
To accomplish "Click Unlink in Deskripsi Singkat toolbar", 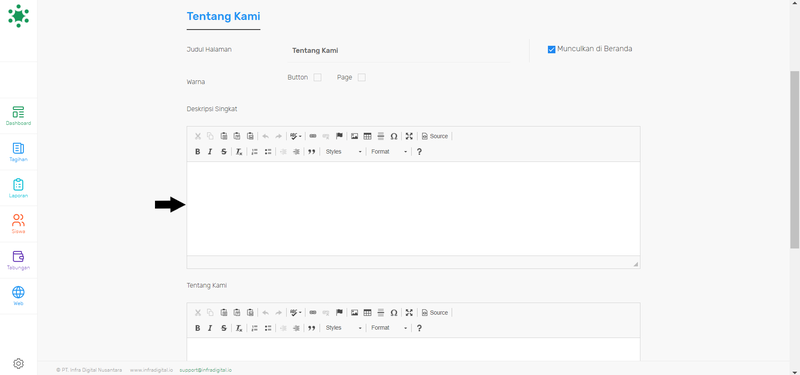I will [326, 136].
